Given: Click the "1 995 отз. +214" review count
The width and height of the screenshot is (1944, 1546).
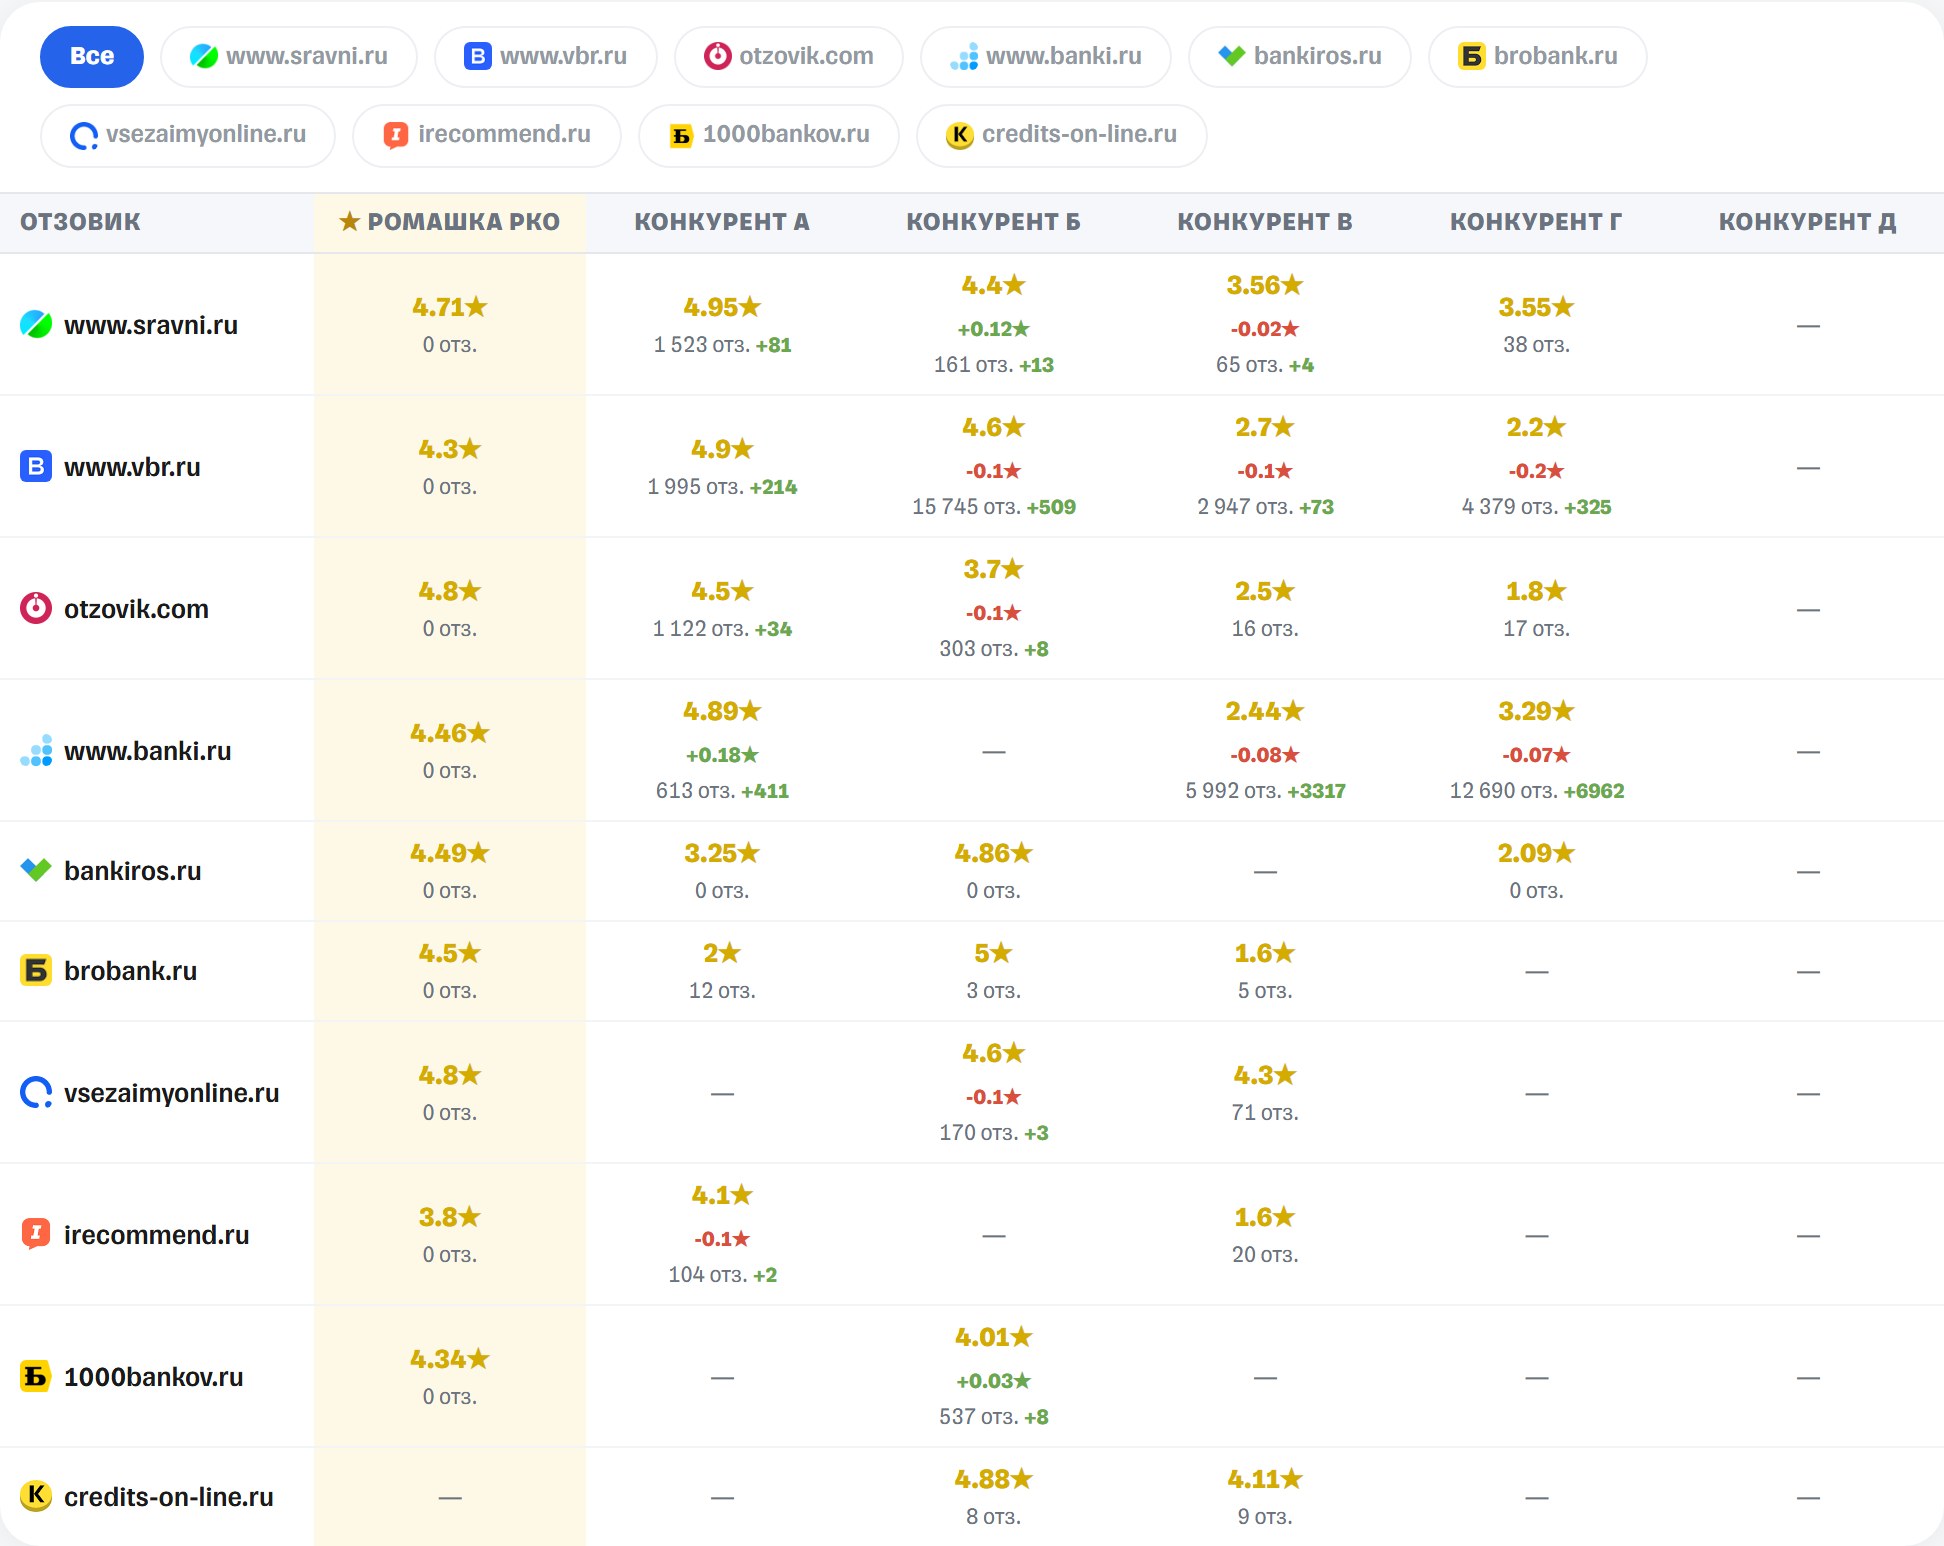Looking at the screenshot, I should pyautogui.click(x=722, y=487).
